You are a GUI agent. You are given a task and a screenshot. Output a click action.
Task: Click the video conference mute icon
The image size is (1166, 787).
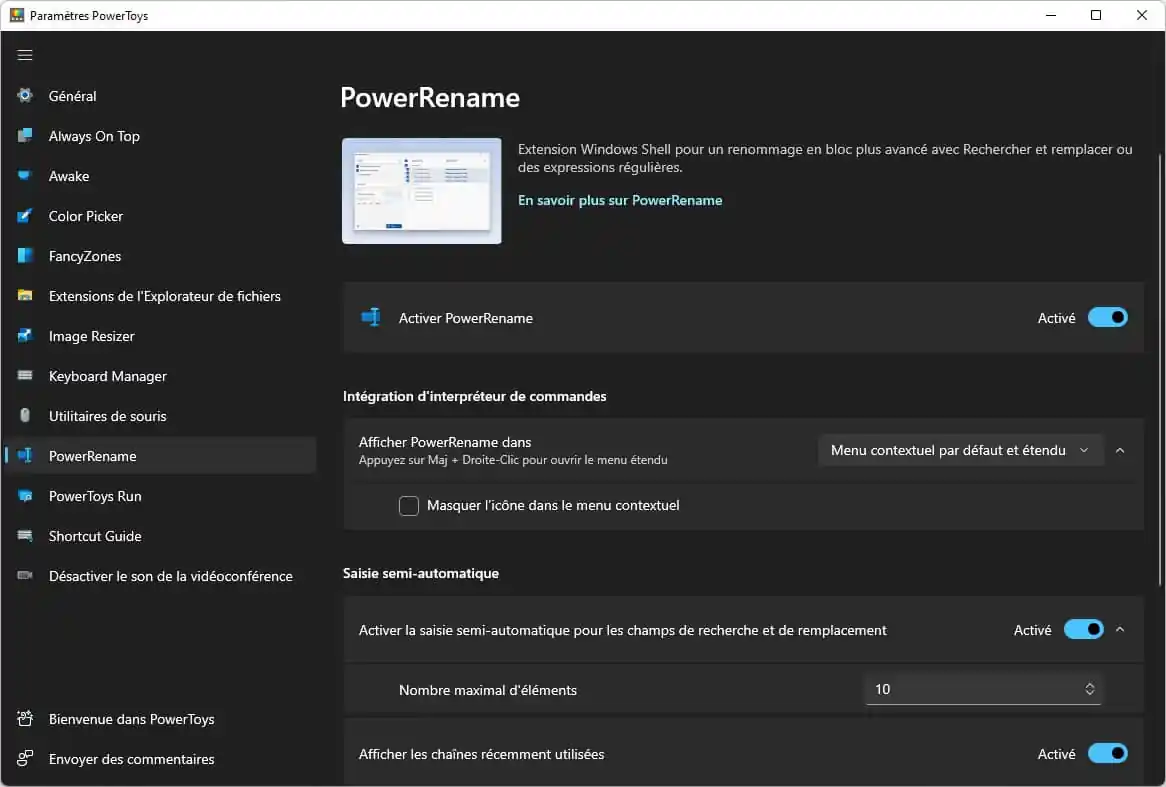click(25, 575)
